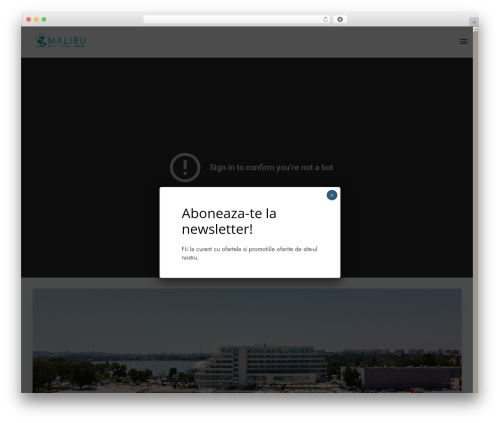Maximize the window with the green button

point(44,19)
